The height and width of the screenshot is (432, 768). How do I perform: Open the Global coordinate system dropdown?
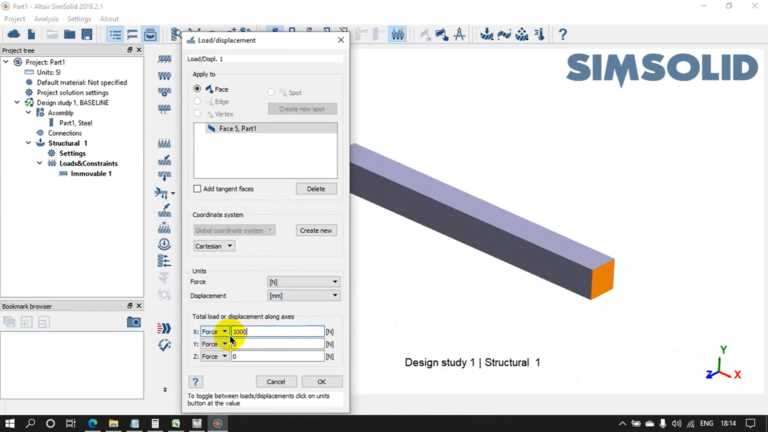[234, 230]
